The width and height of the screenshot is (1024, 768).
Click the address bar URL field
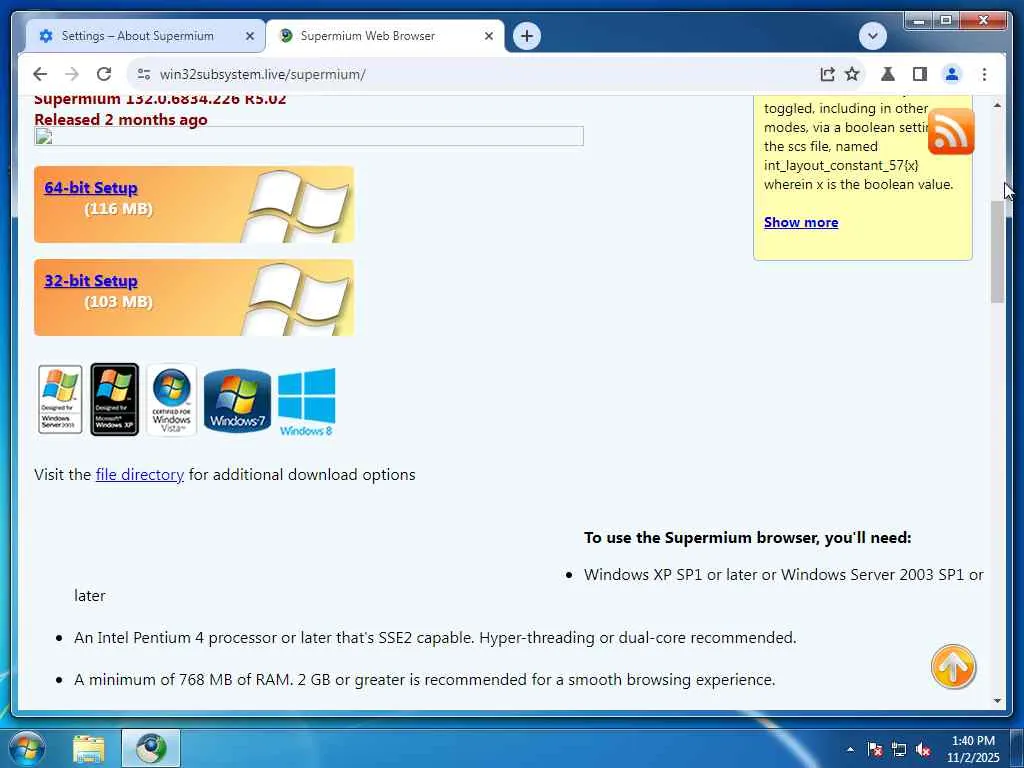483,74
